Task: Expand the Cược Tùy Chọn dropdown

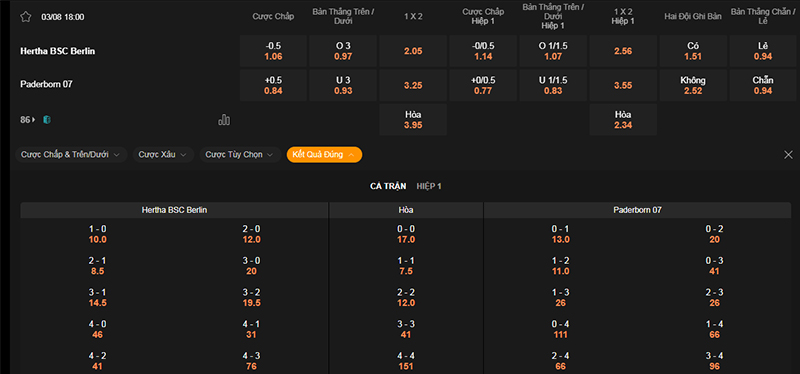Action: click(x=240, y=155)
